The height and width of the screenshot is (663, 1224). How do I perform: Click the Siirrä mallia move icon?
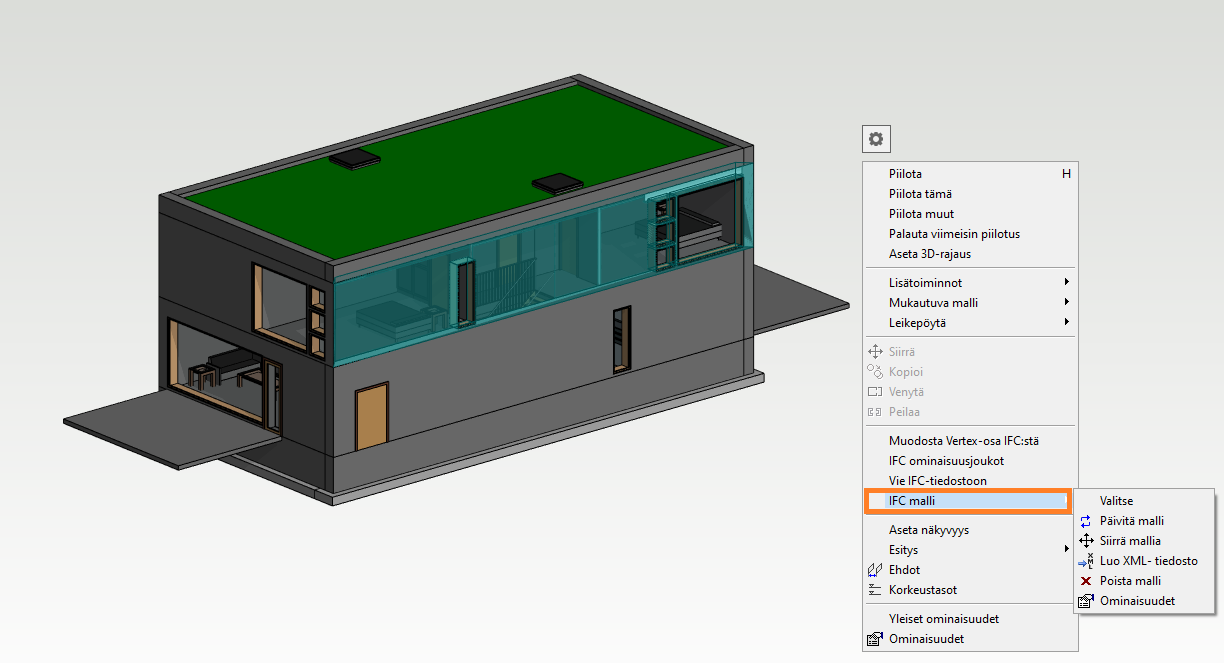click(x=1086, y=541)
